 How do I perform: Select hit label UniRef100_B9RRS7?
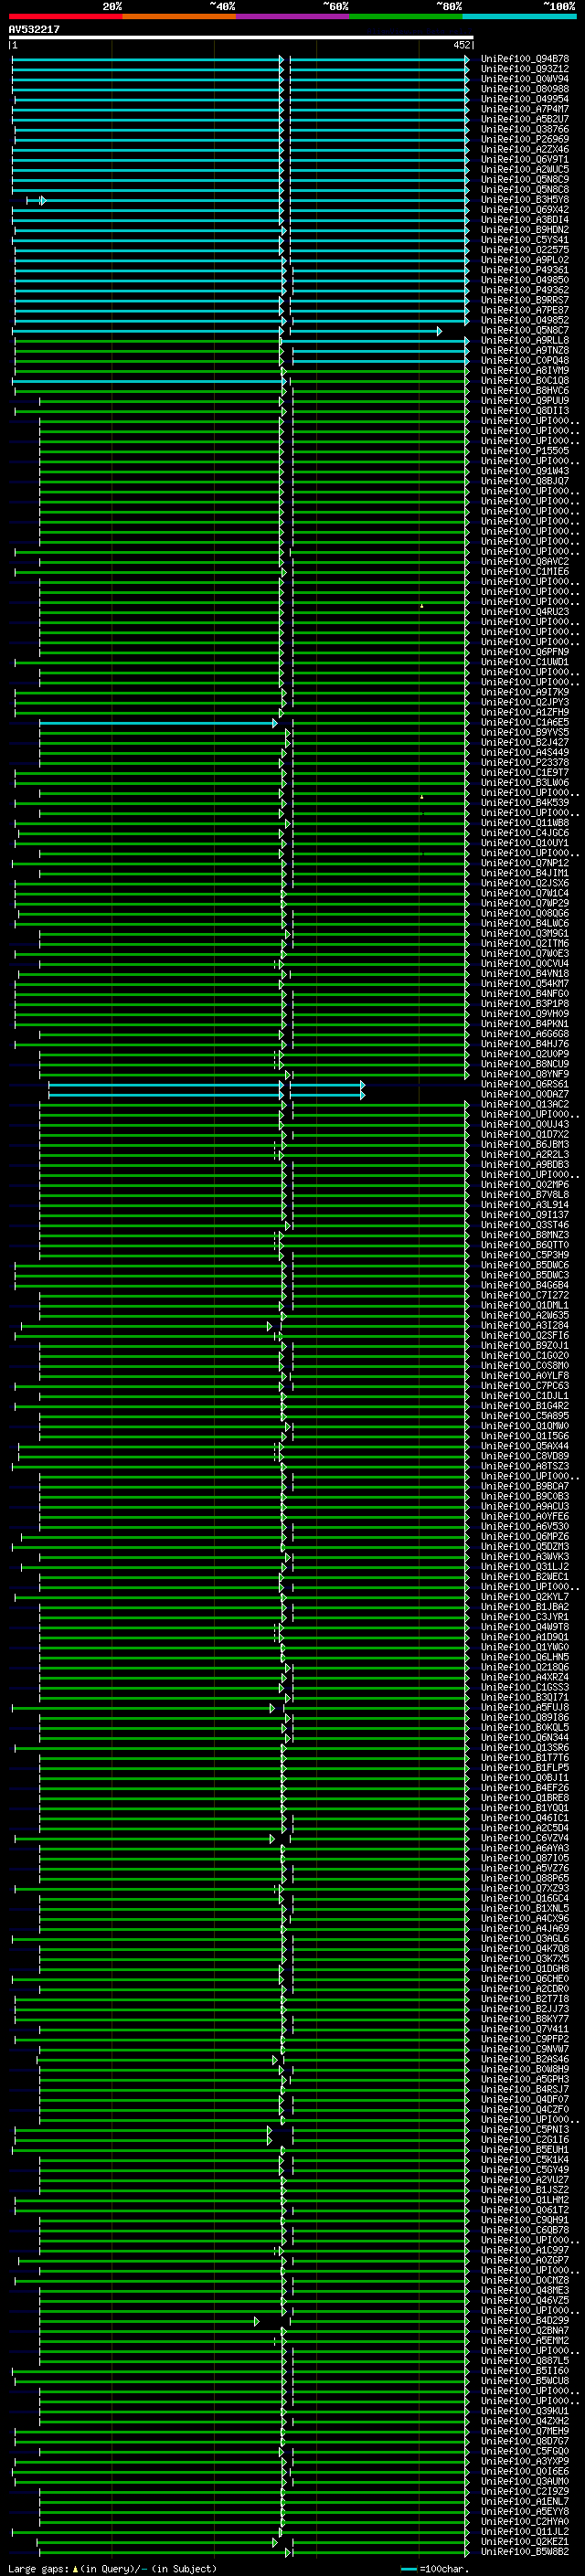point(525,300)
